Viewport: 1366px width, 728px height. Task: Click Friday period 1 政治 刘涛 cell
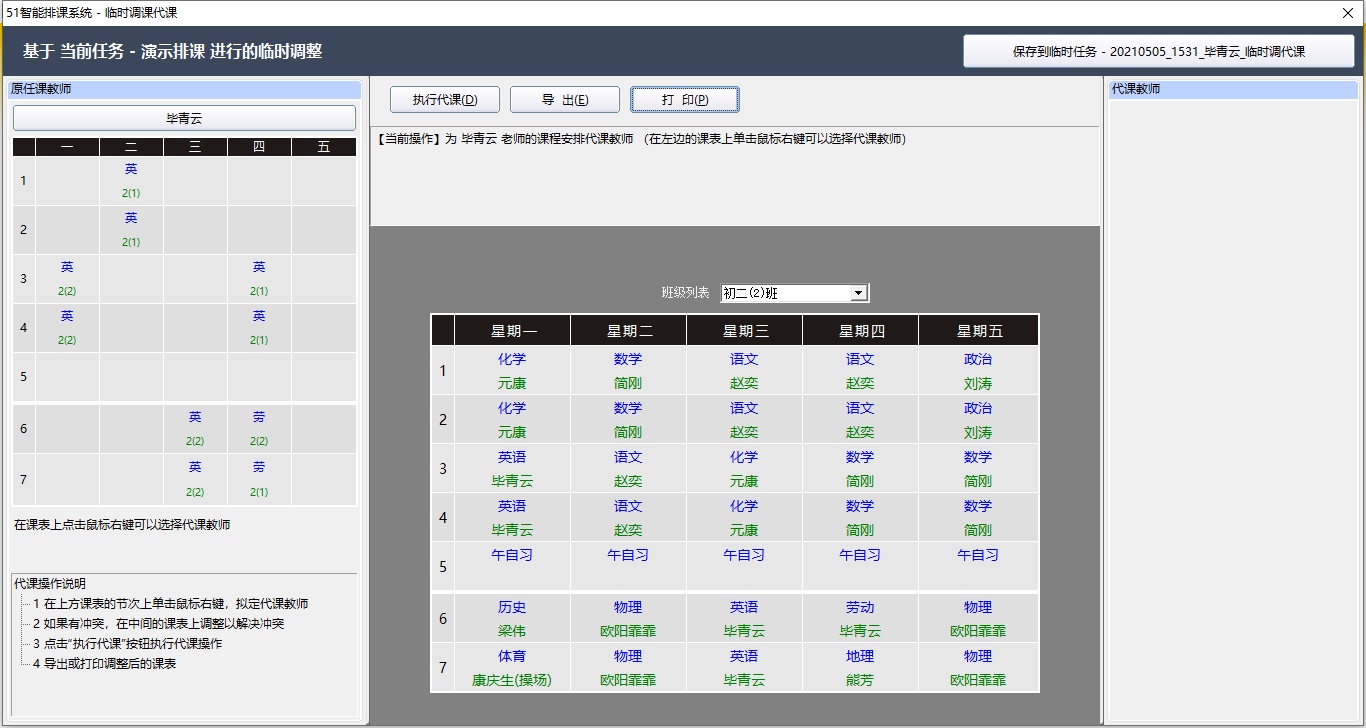coord(978,371)
